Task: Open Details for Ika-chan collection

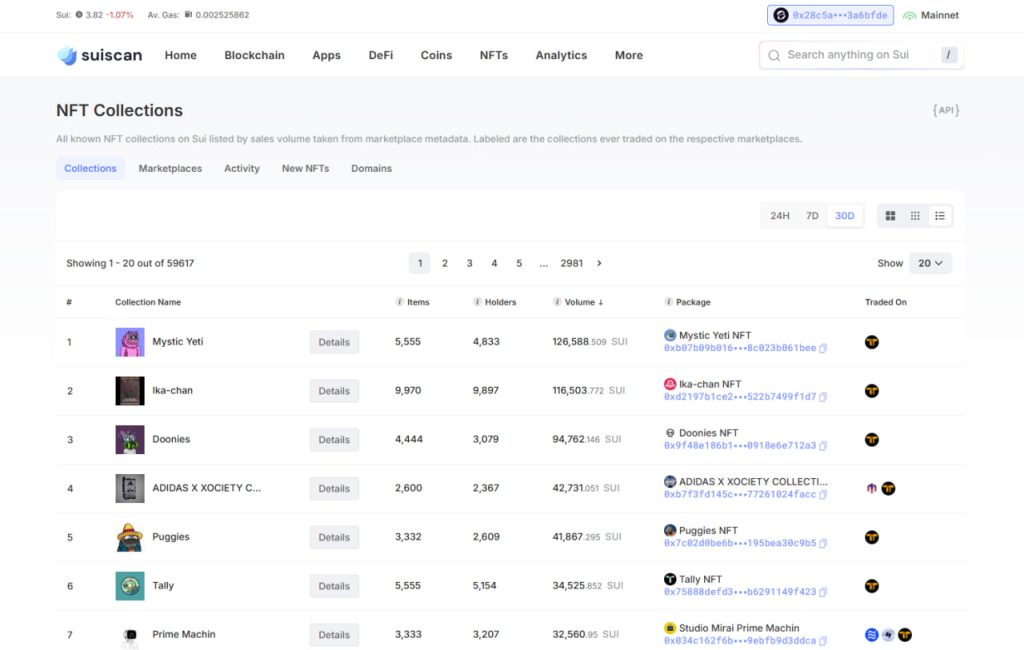Action: [334, 391]
